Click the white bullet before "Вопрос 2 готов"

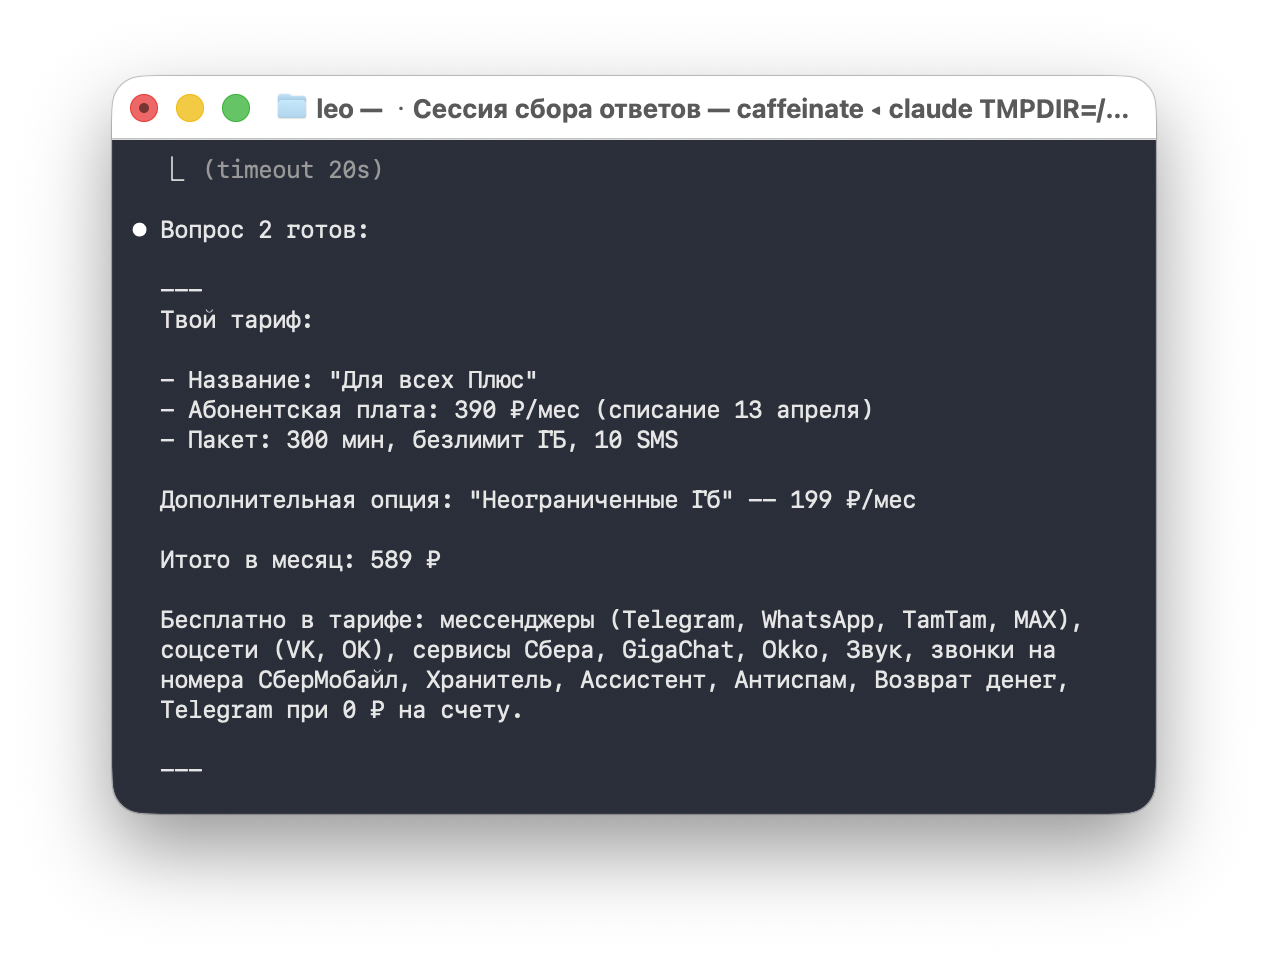140,230
